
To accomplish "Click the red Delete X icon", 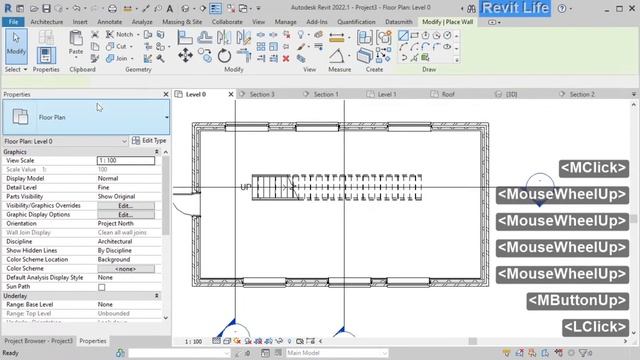I will 286,58.
